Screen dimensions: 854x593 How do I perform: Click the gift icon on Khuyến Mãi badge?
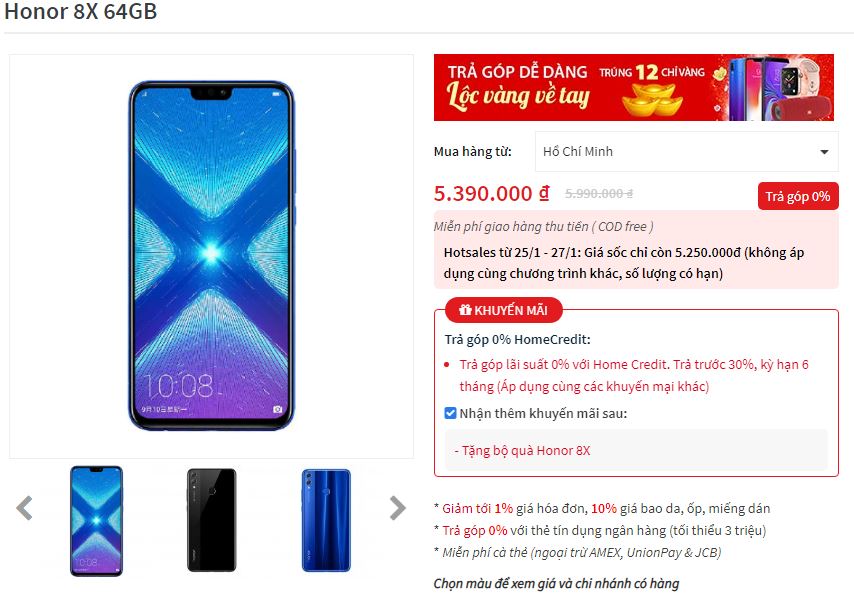pyautogui.click(x=465, y=310)
